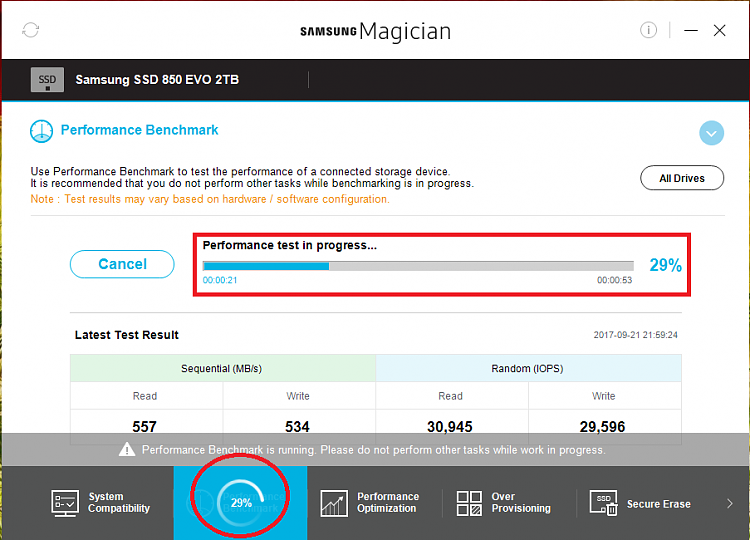Viewport: 750px width, 540px height.
Task: Click the random read value 30,945
Action: point(450,426)
